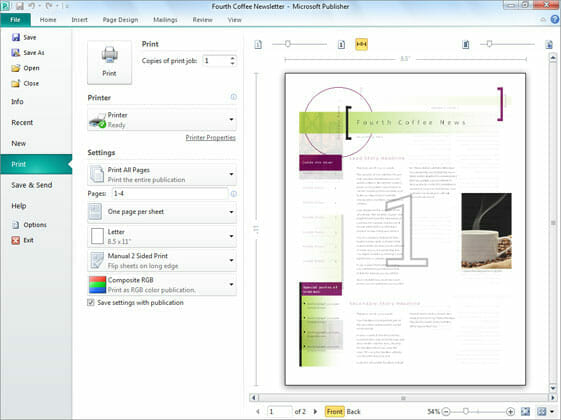Click the zoom out minus button
Screen dimensions: 561x420
coord(446,411)
